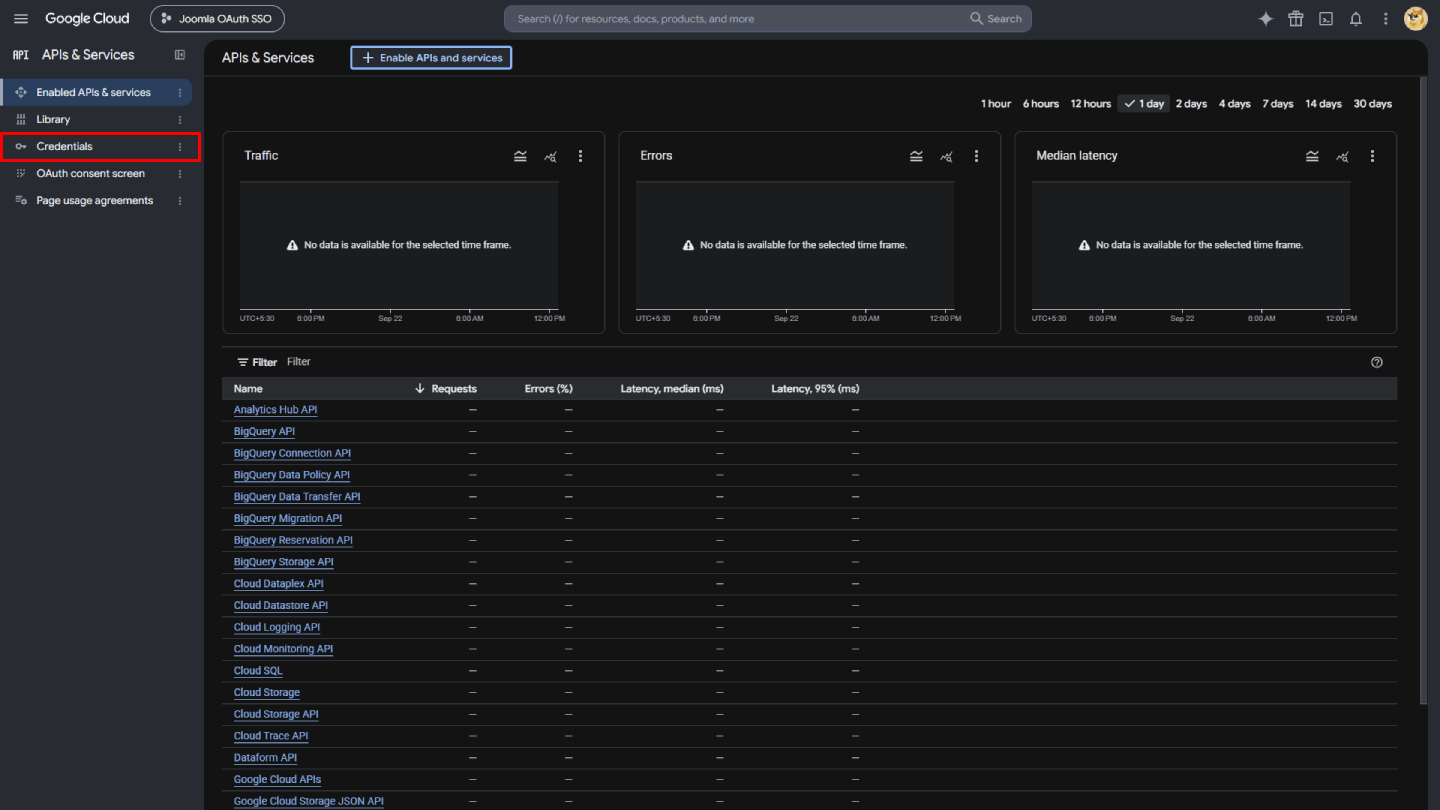
Task: Open Cloud Dataplex API link
Action: click(x=279, y=584)
